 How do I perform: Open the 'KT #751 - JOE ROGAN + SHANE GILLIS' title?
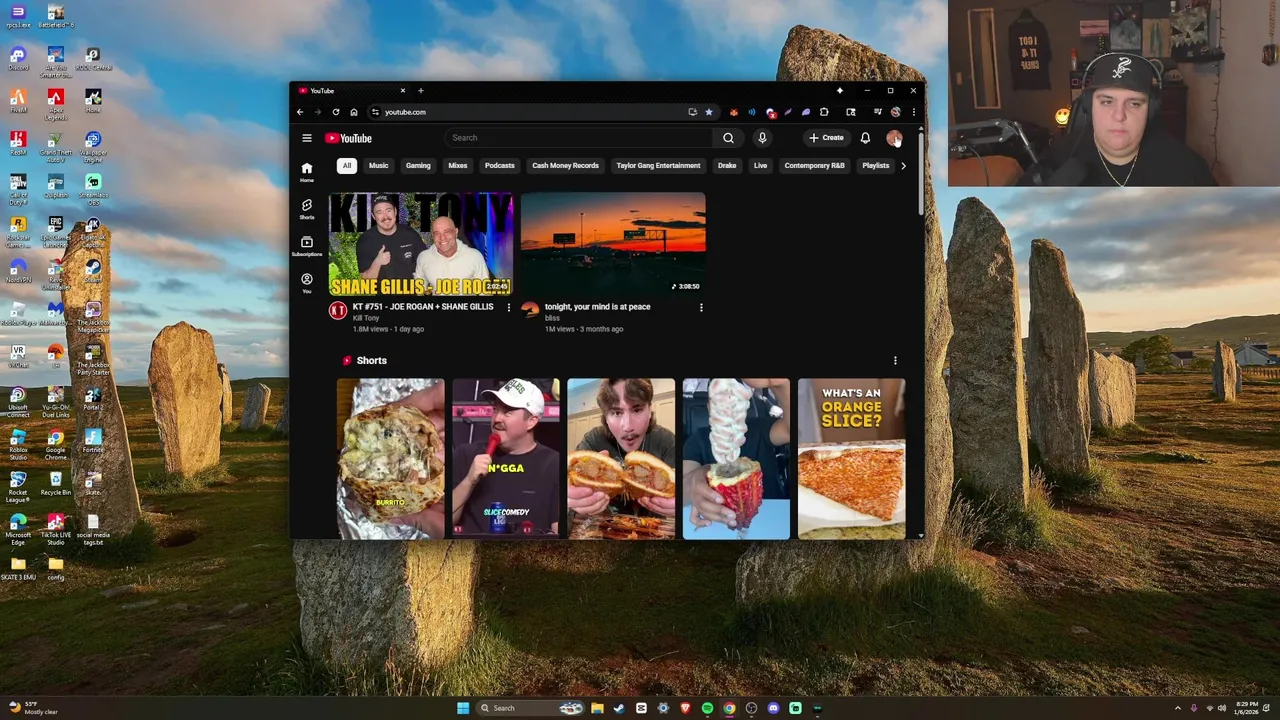423,307
